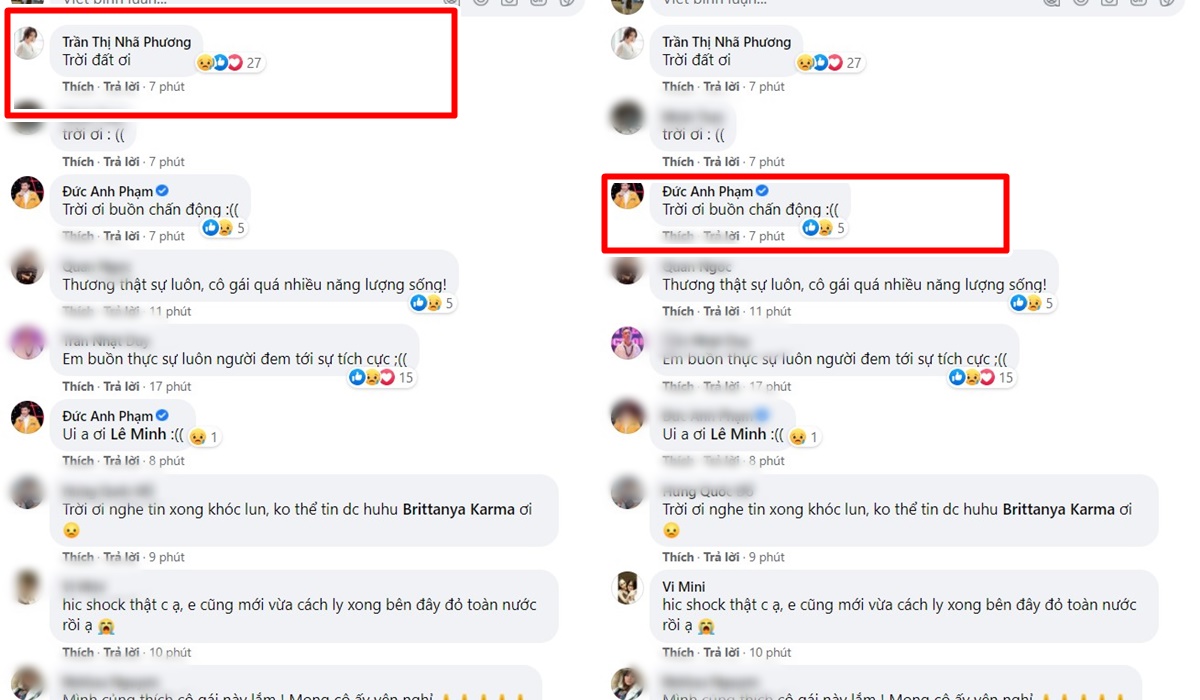Click Trả lời under the Brittanya Karma comment in the right column
Image resolution: width=1200 pixels, height=700 pixels.
(722, 557)
